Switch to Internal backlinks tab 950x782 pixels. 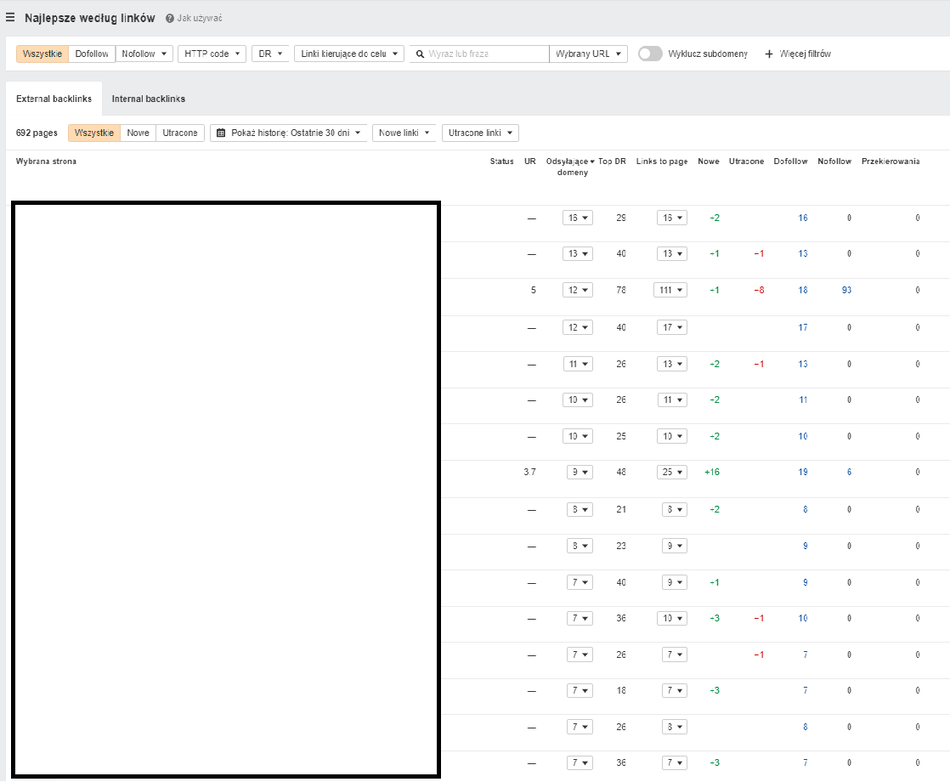point(148,99)
